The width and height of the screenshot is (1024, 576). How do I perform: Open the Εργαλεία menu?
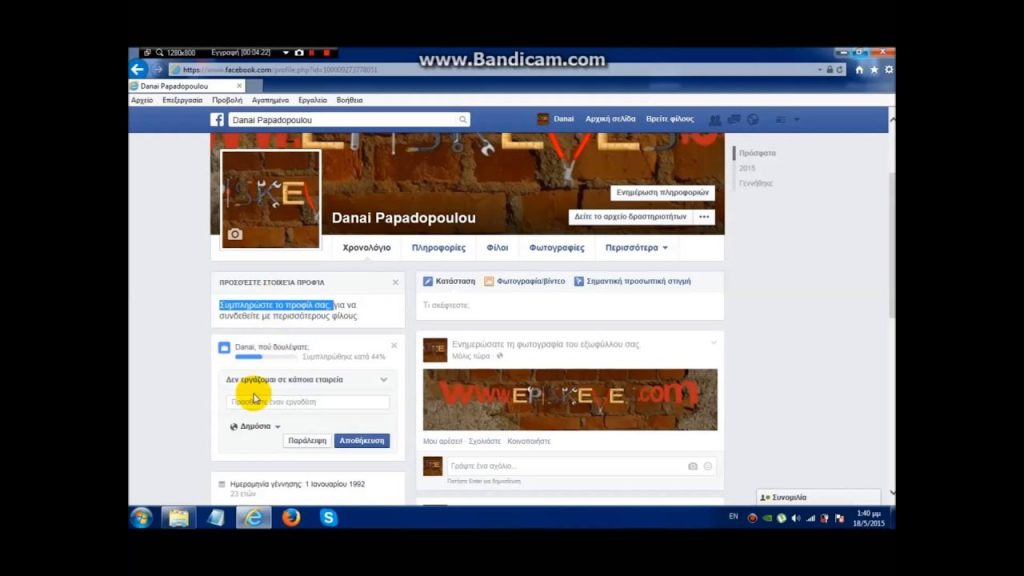[312, 101]
